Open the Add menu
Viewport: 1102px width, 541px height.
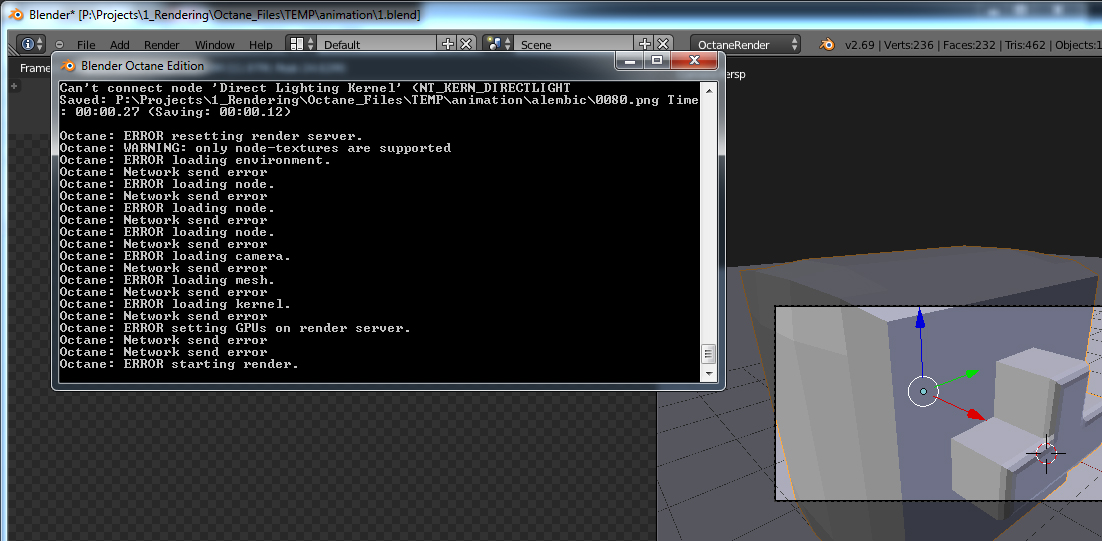(119, 44)
